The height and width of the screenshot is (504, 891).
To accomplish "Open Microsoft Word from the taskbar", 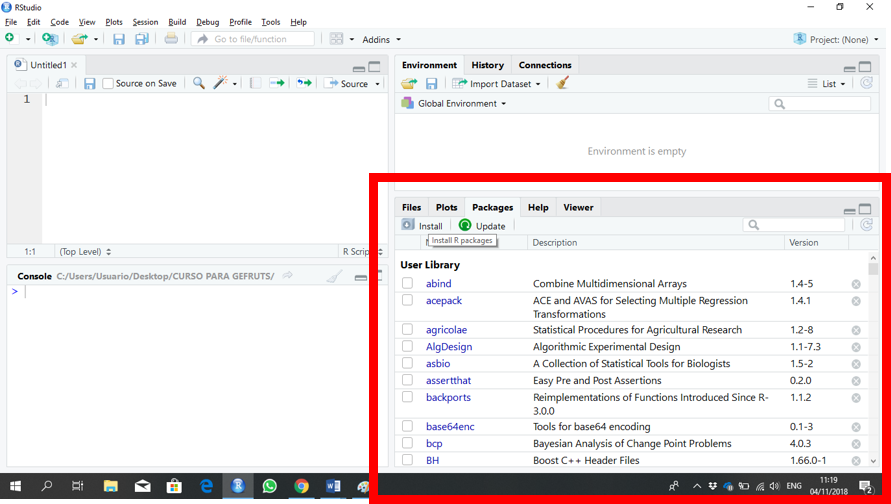I will pyautogui.click(x=333, y=486).
